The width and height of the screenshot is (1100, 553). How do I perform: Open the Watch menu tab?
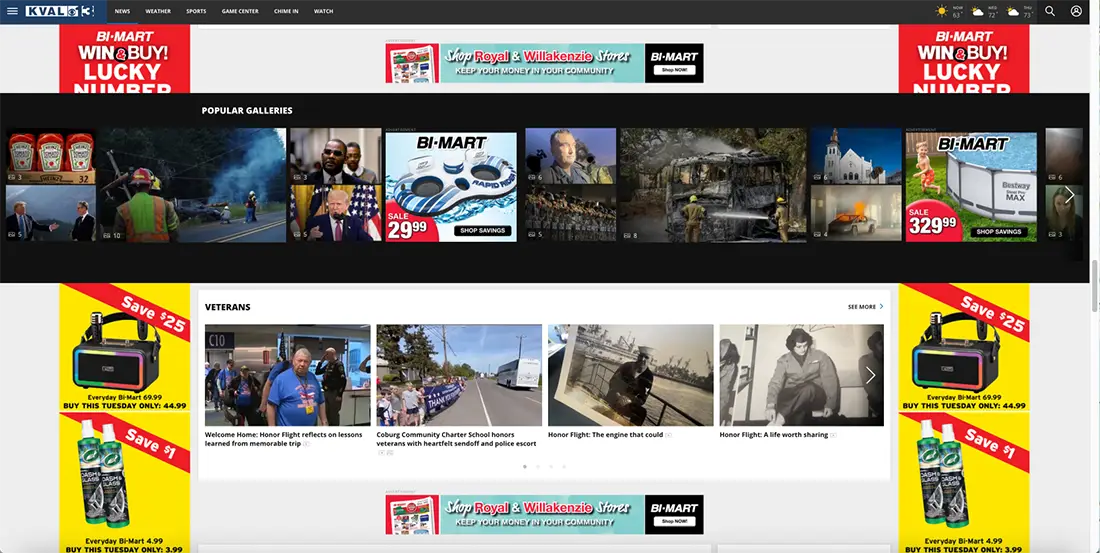(323, 11)
